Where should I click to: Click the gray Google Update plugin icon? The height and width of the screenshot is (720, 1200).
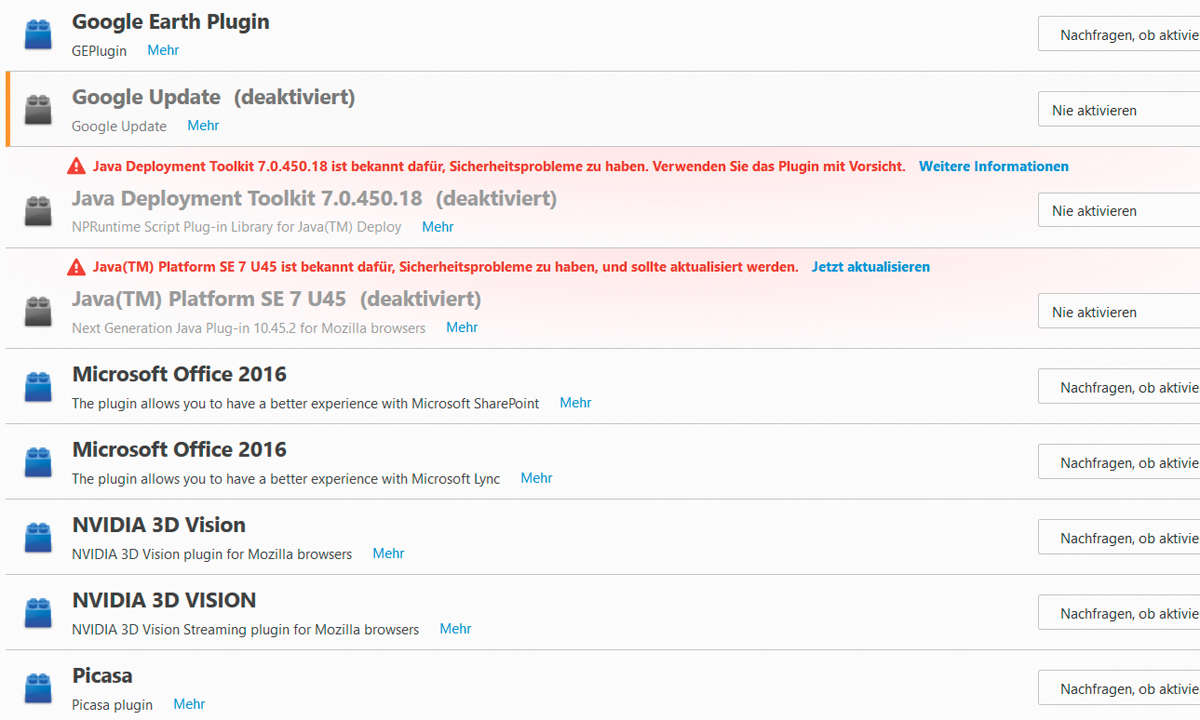[38, 109]
